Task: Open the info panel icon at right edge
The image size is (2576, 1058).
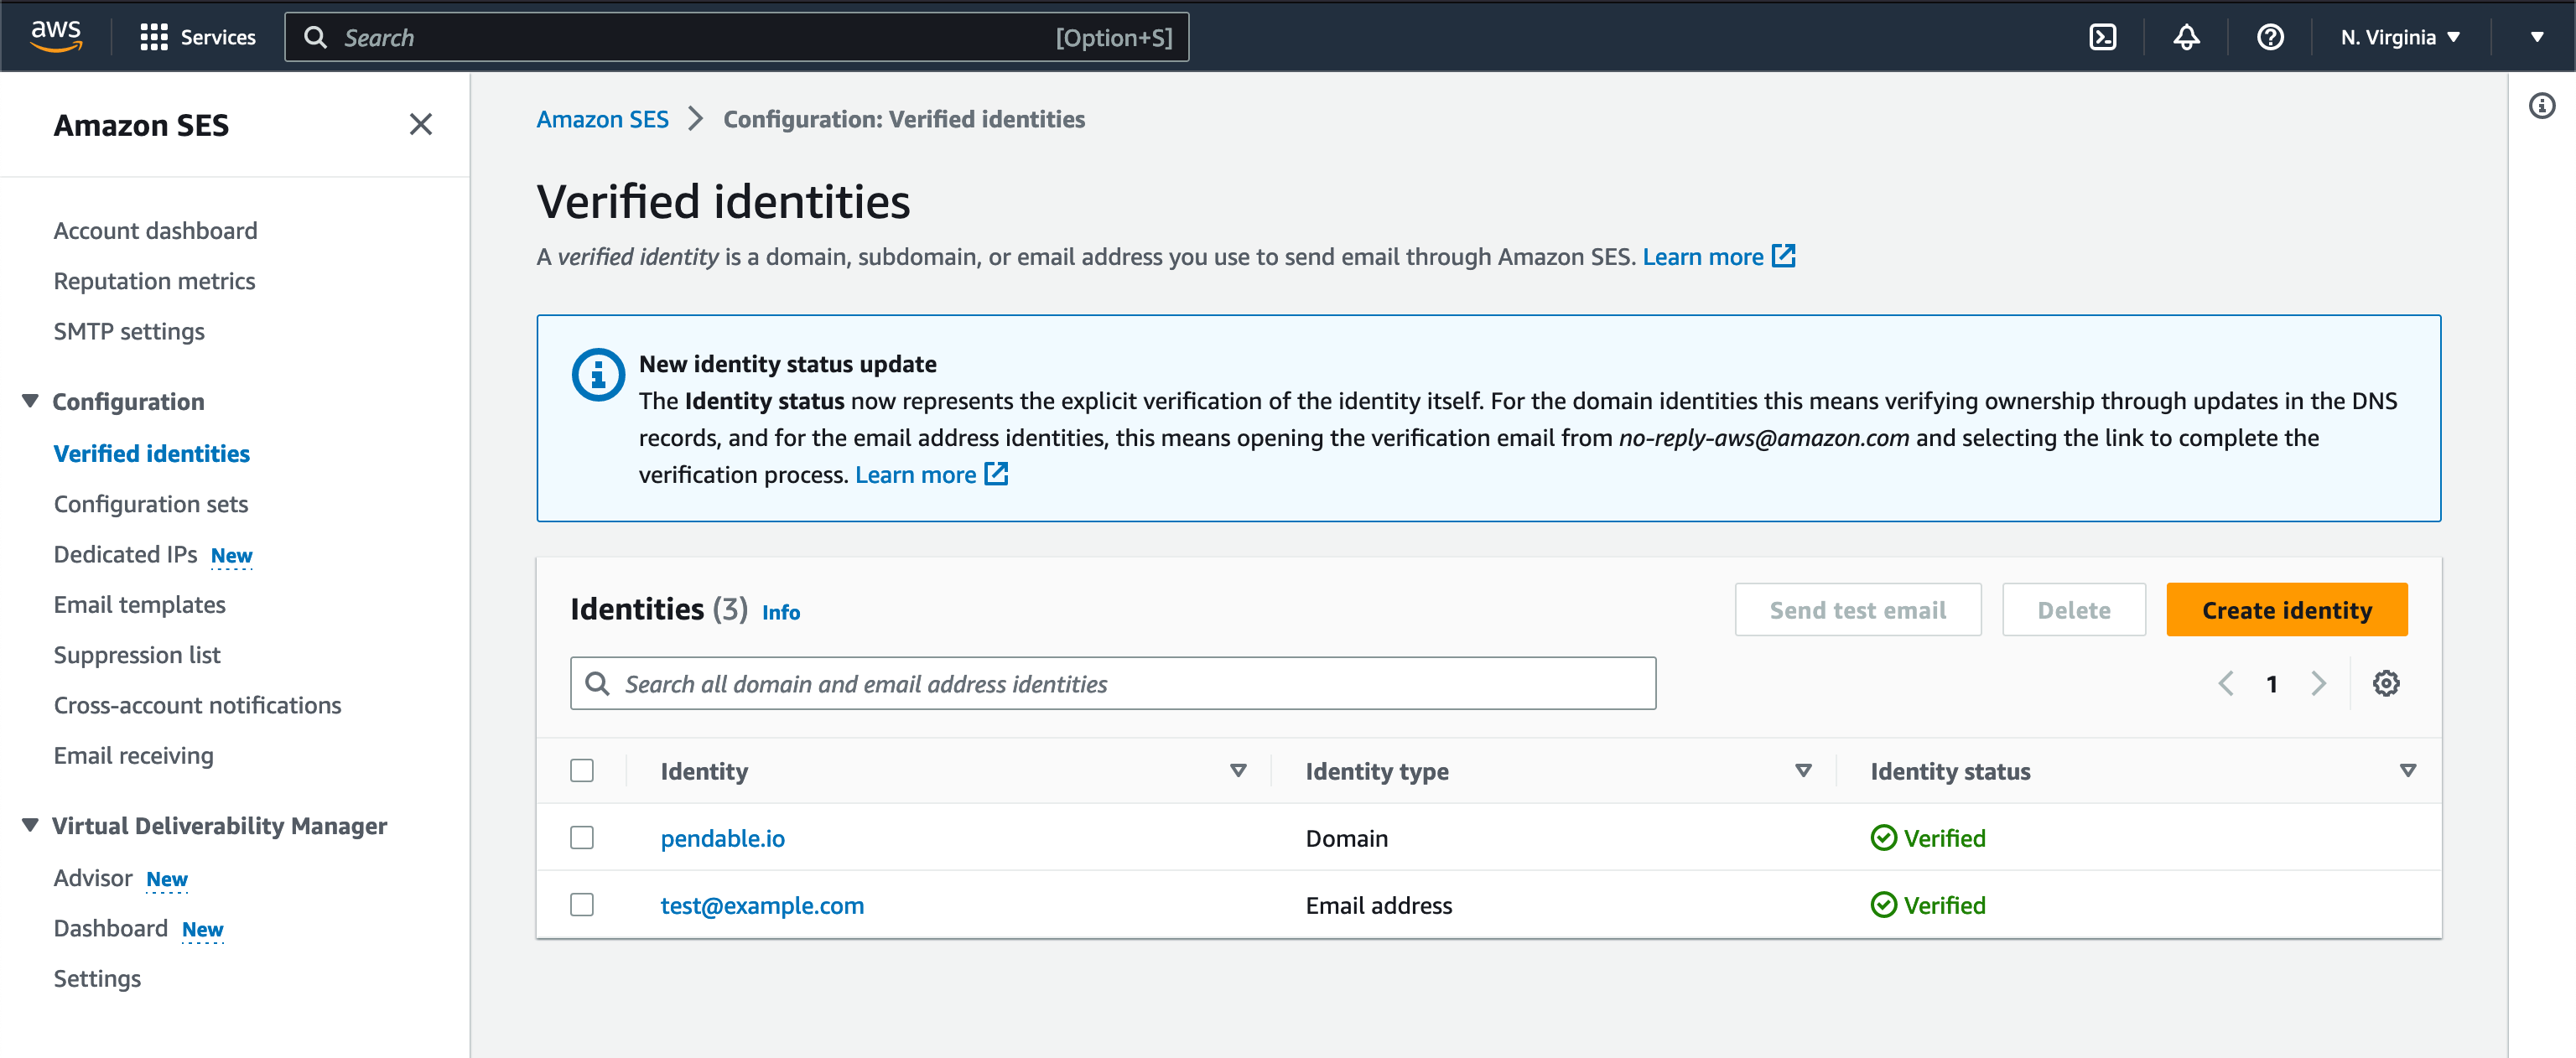Action: (2541, 105)
